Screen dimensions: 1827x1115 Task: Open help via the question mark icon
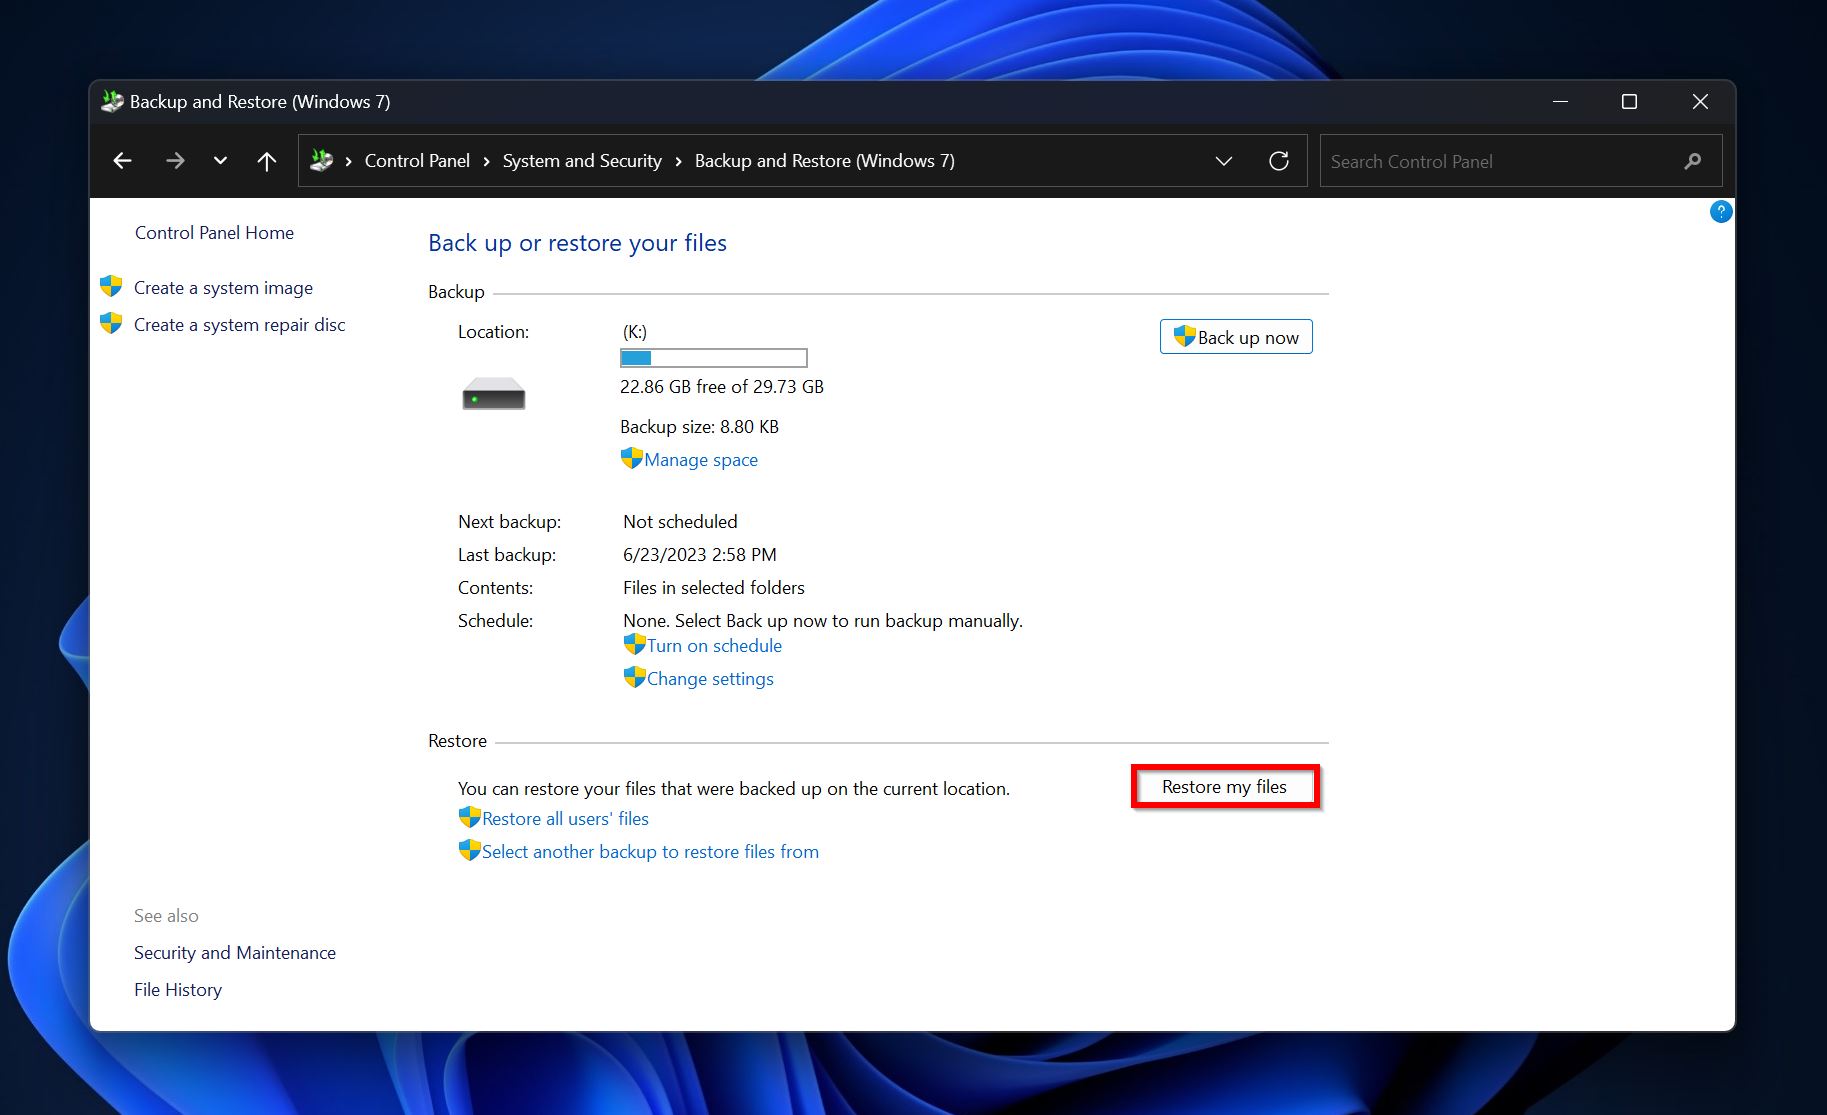pyautogui.click(x=1720, y=211)
